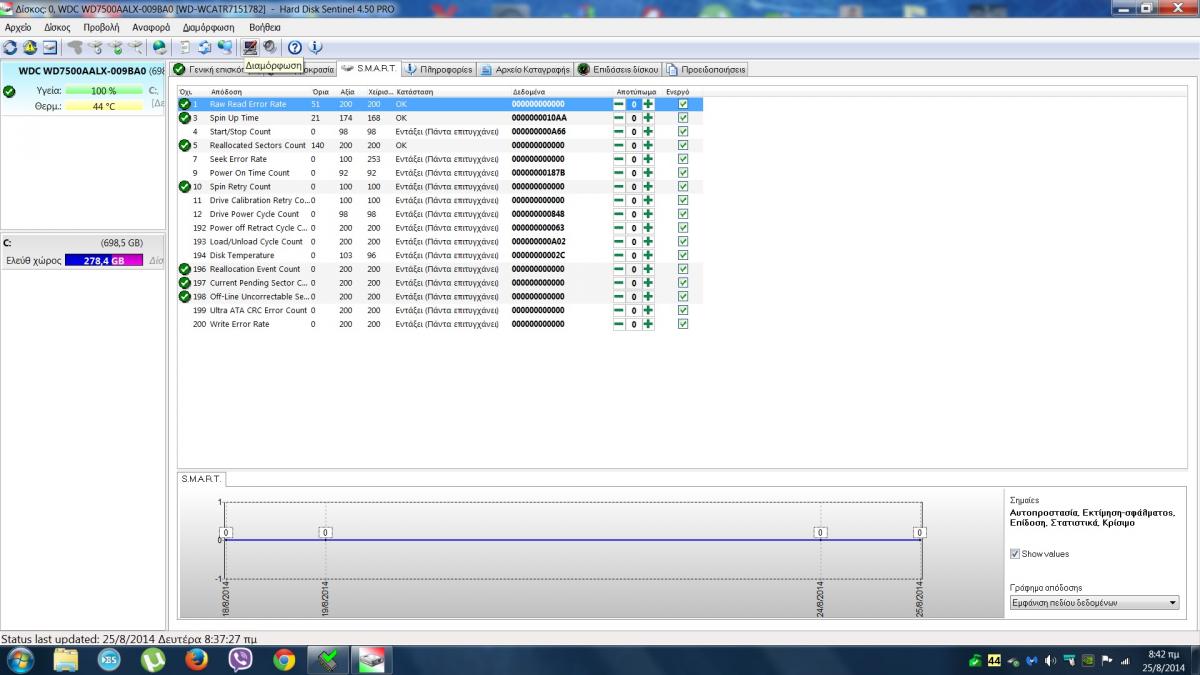The image size is (1200, 675).
Task: Switch to the Επιδόσεις δίσκου tab
Action: [618, 70]
